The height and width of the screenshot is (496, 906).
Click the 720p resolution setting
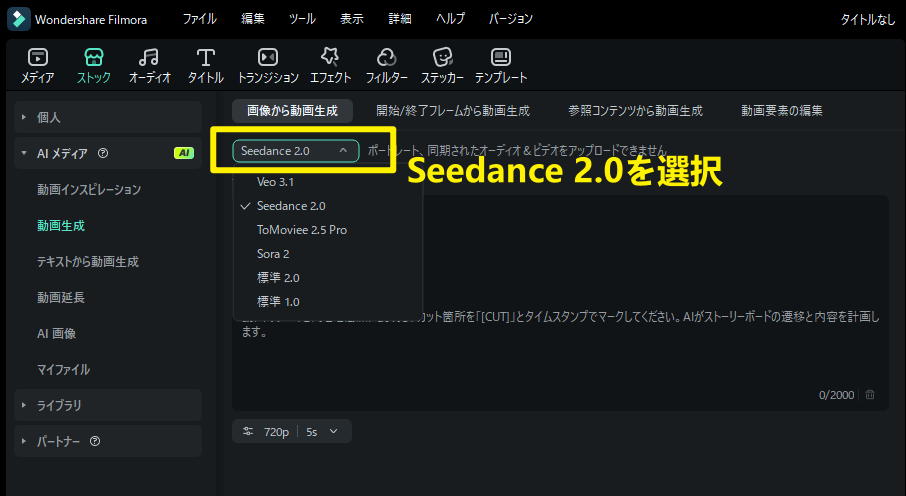click(x=276, y=432)
